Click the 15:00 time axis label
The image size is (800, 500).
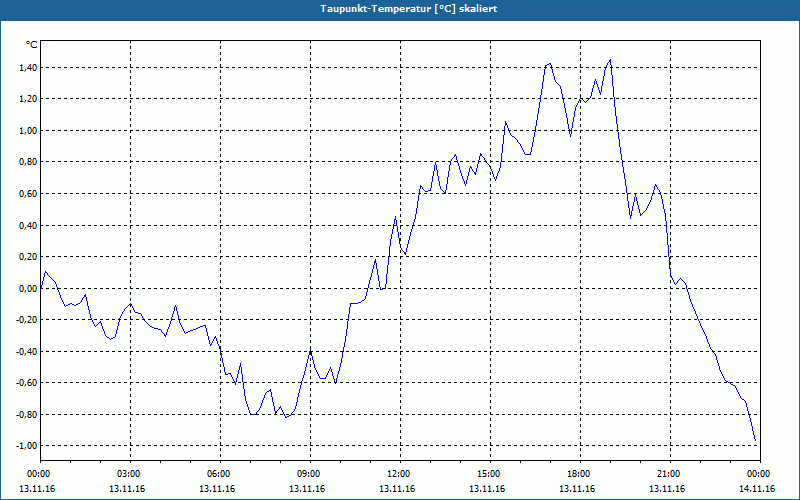tap(490, 474)
